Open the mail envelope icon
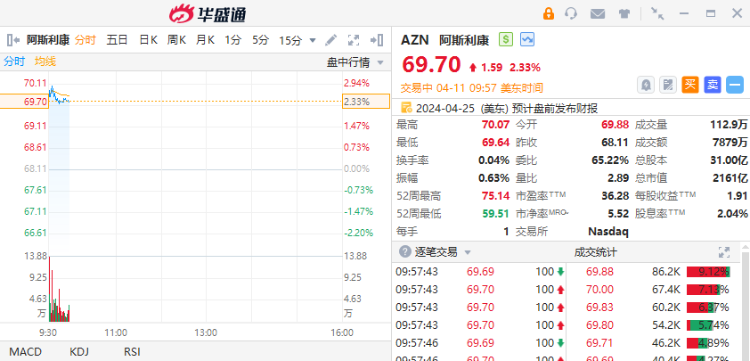The image size is (750, 361). (597, 14)
